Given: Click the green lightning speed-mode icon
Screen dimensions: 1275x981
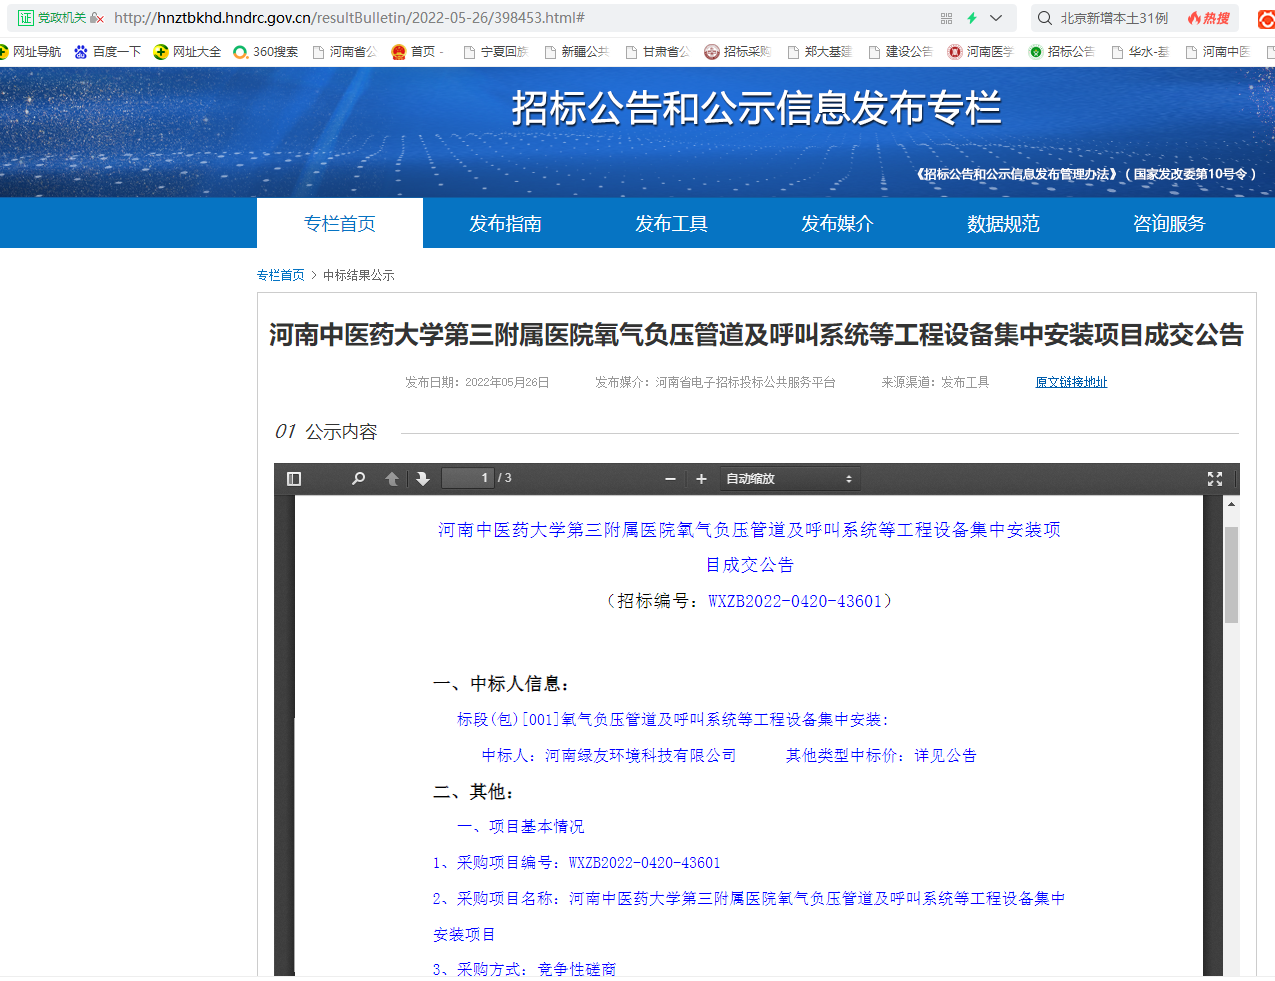Looking at the screenshot, I should (x=971, y=18).
